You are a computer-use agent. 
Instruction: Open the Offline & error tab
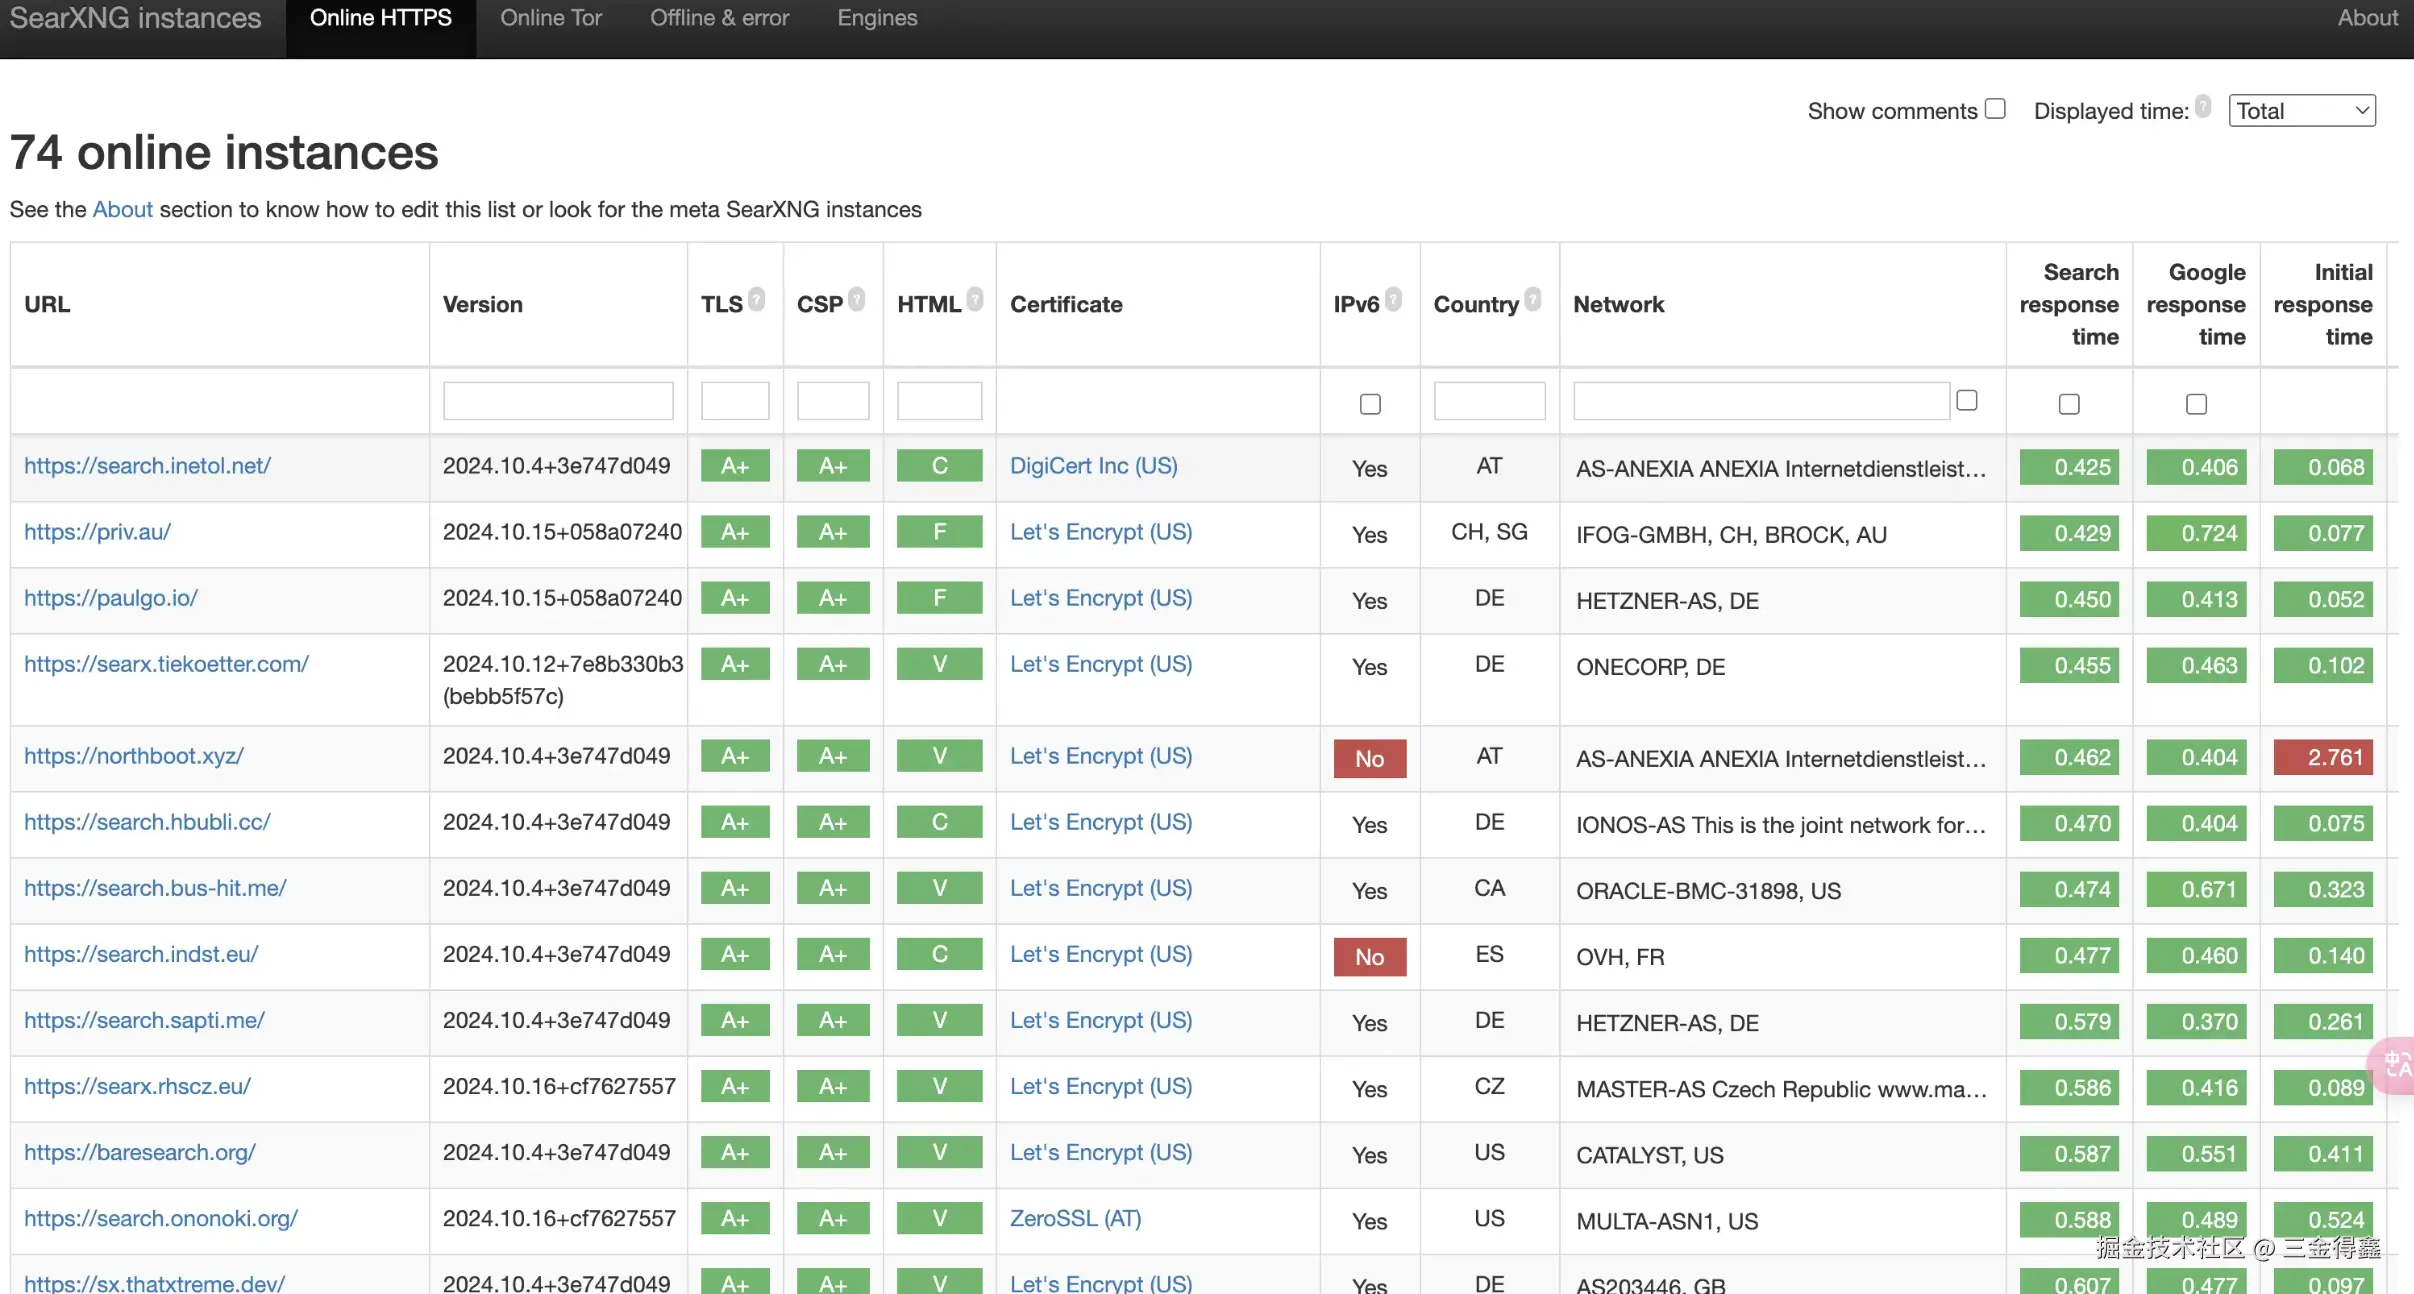[719, 18]
